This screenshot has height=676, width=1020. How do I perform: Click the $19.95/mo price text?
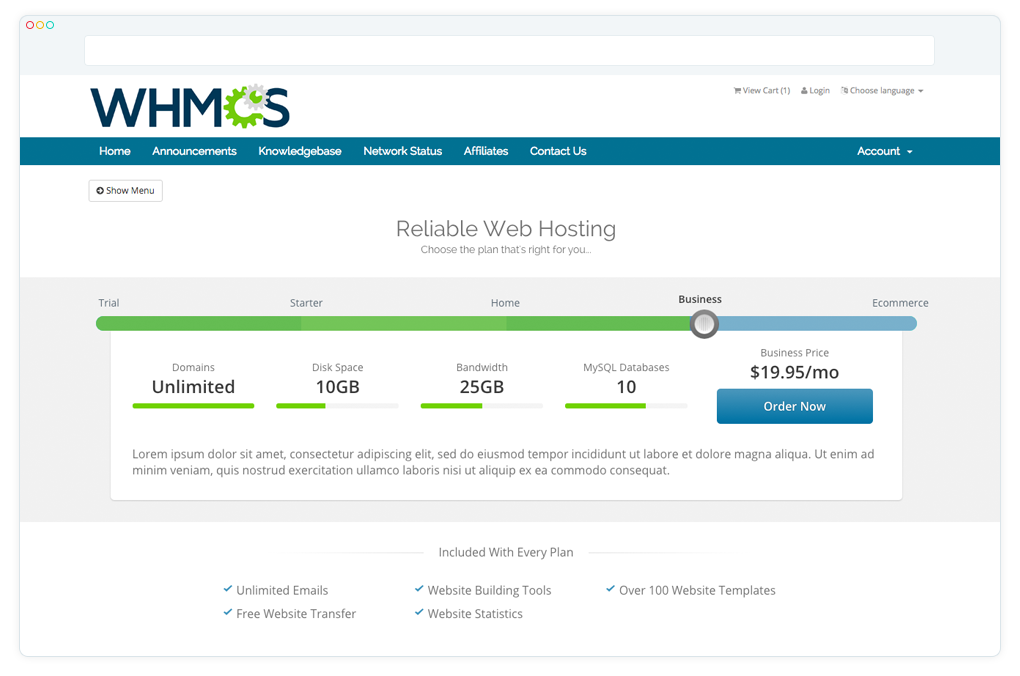tap(794, 372)
